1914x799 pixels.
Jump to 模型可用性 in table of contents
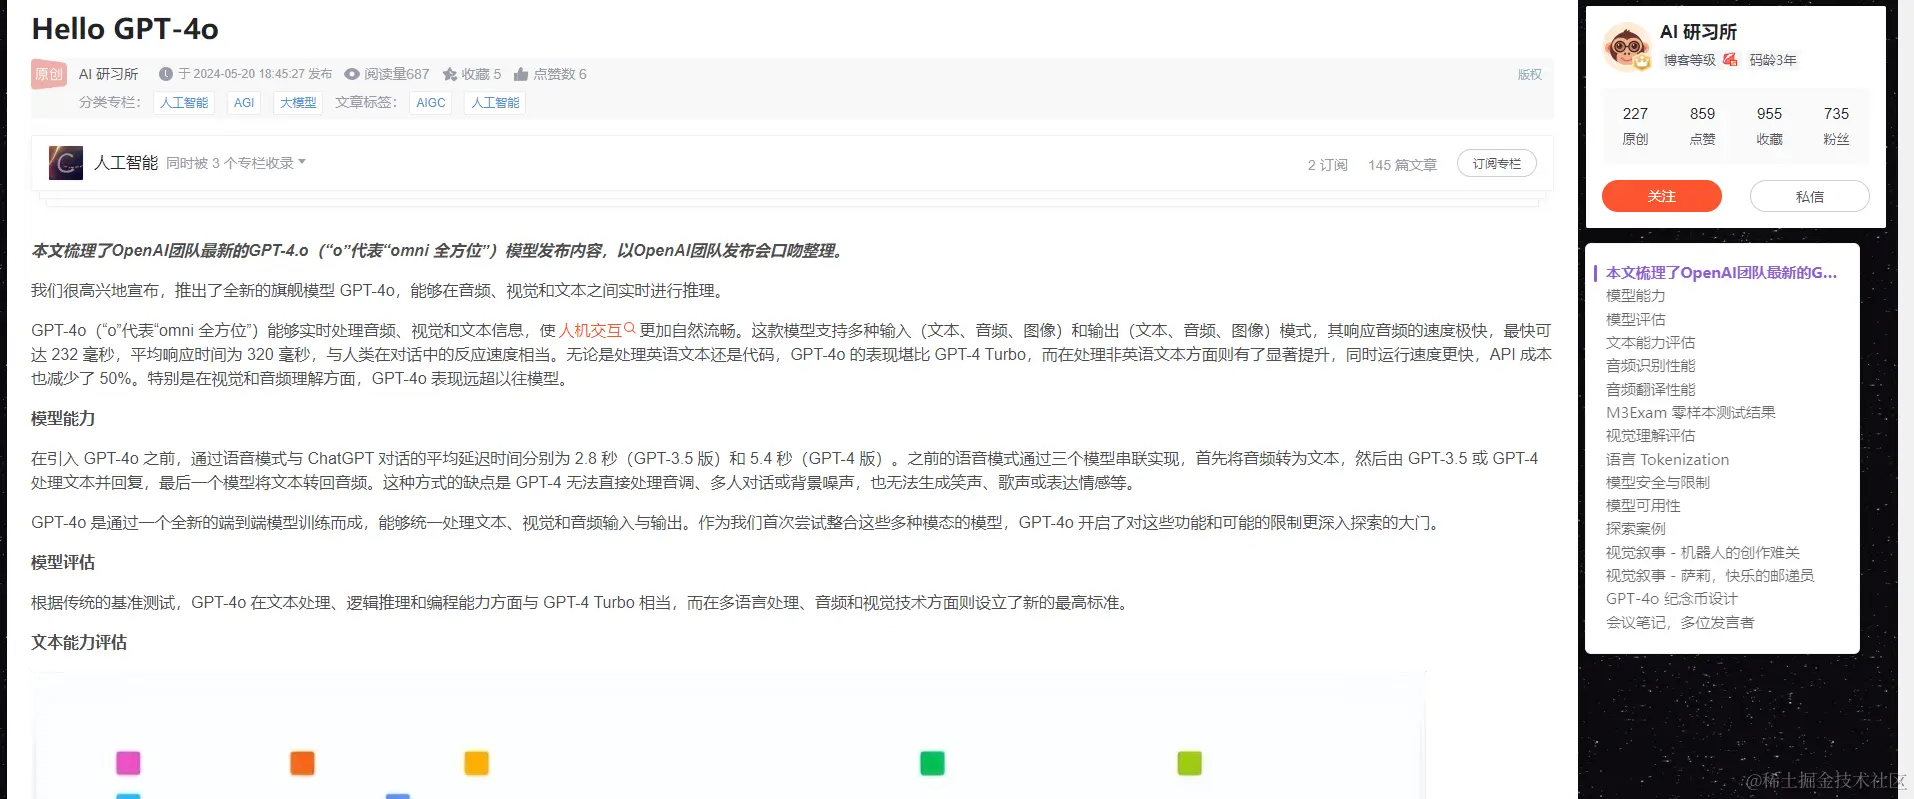1643,506
